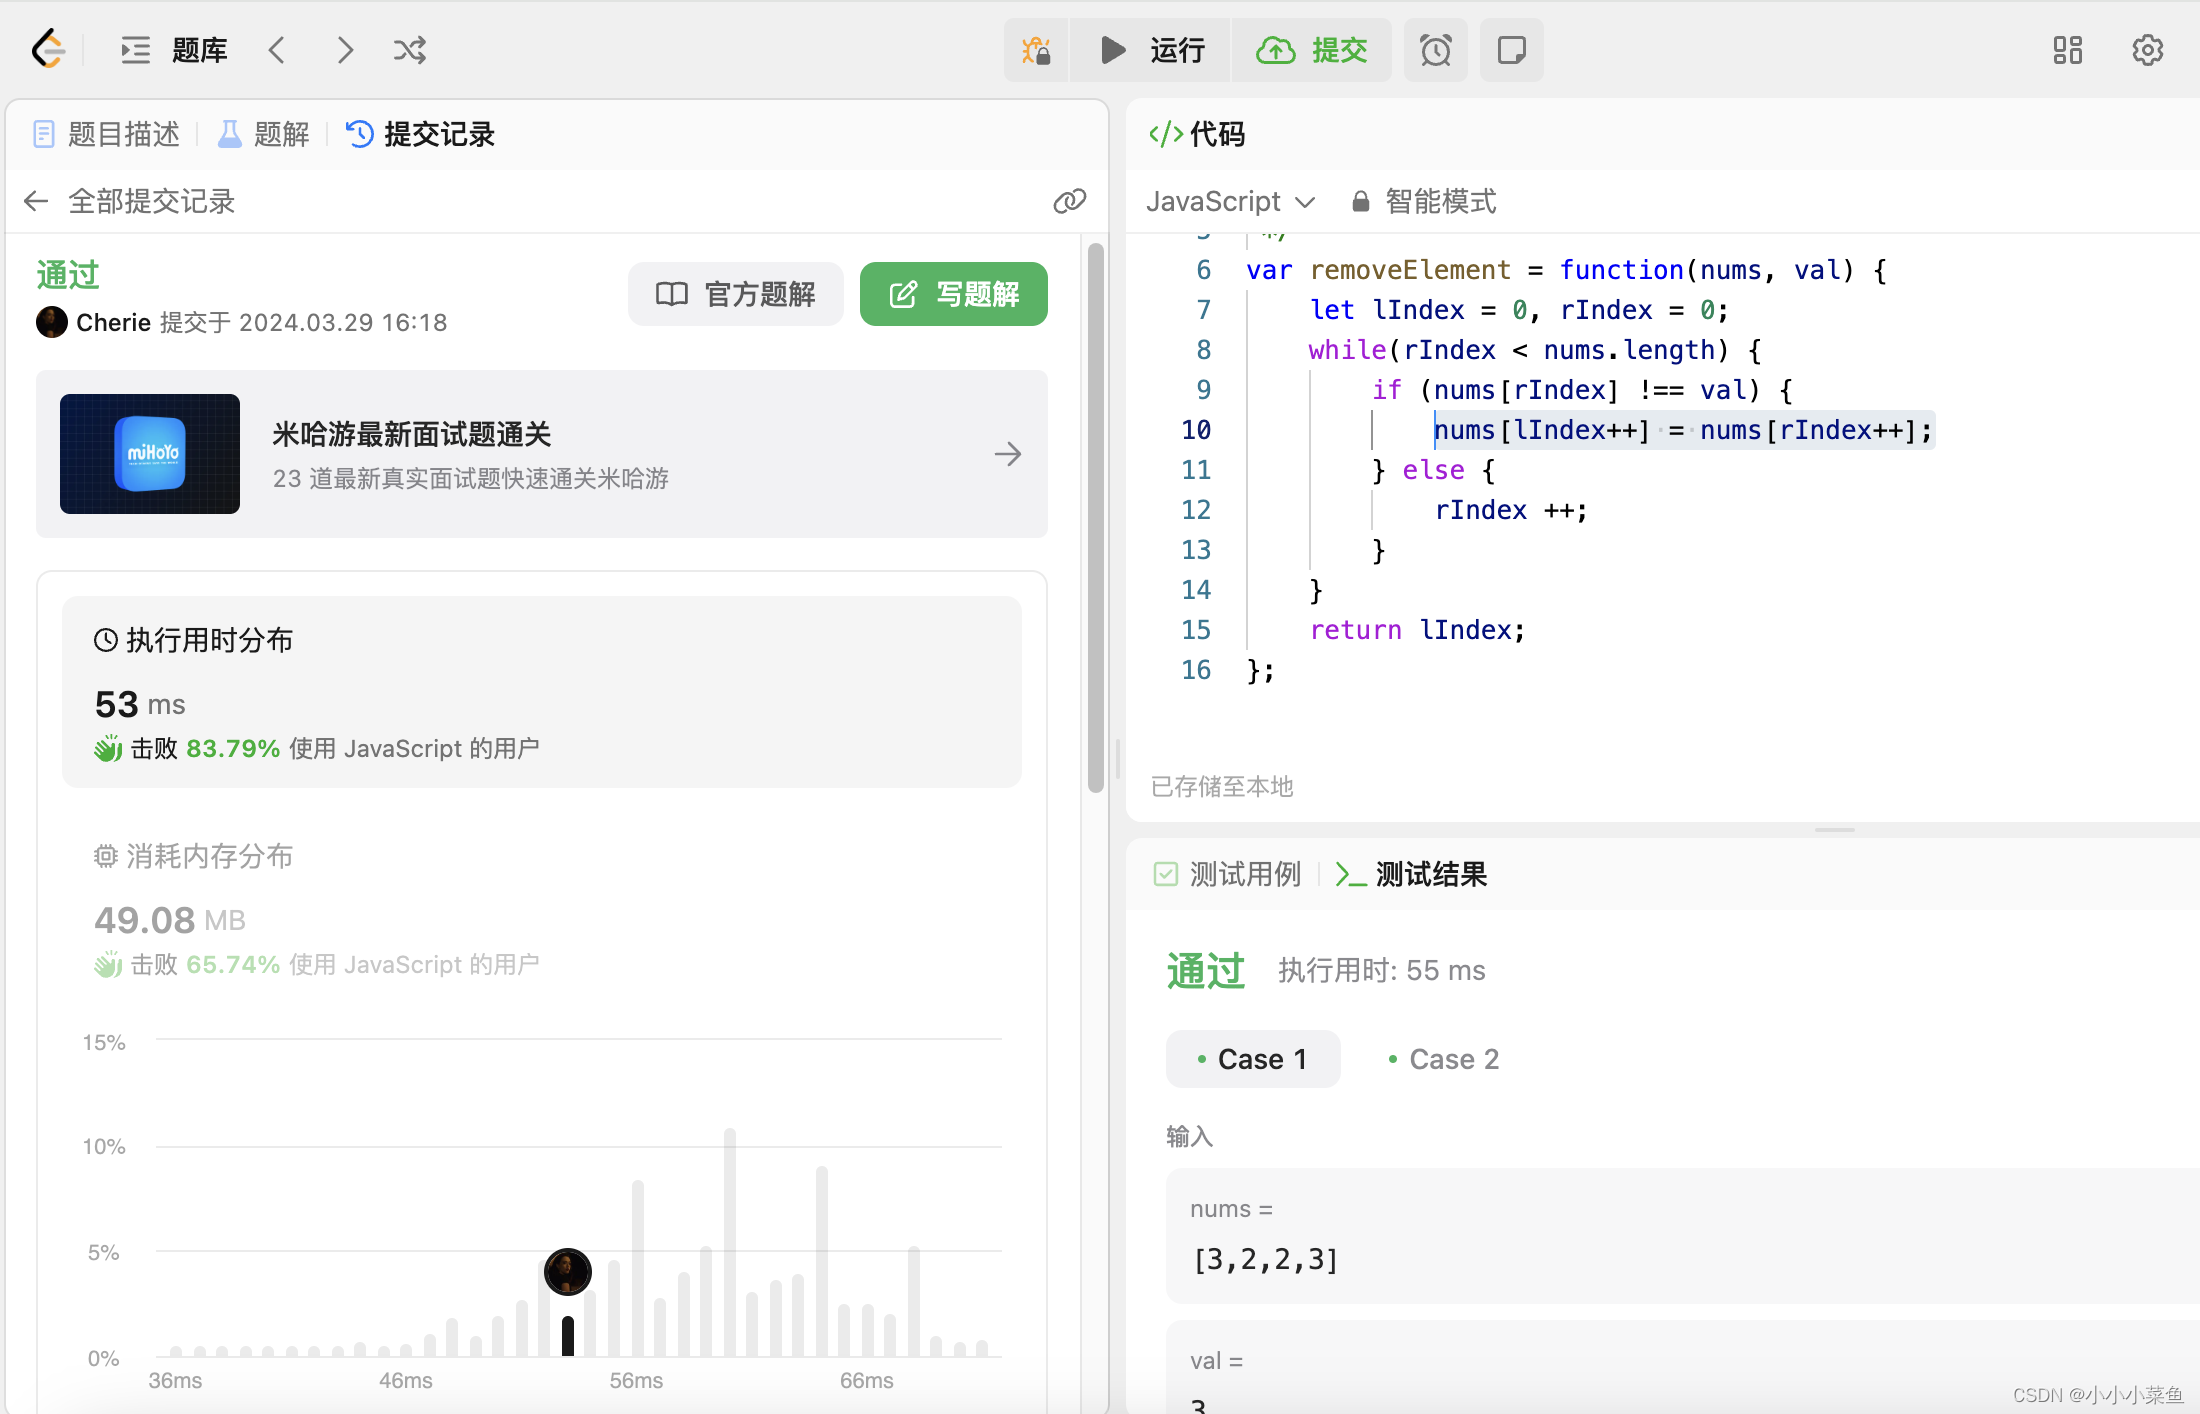The width and height of the screenshot is (2200, 1414).
Task: Click the '已存储至本地' status text
Action: pos(1222,787)
